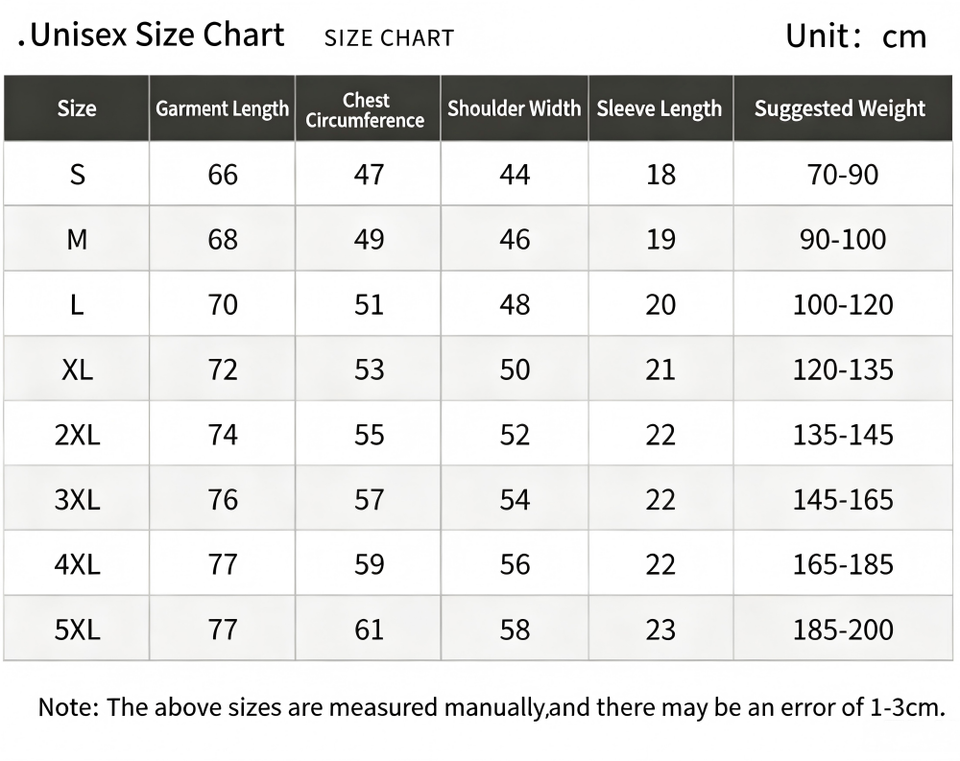Select the Shoulder Width column header
This screenshot has height=761, width=960.
[514, 108]
